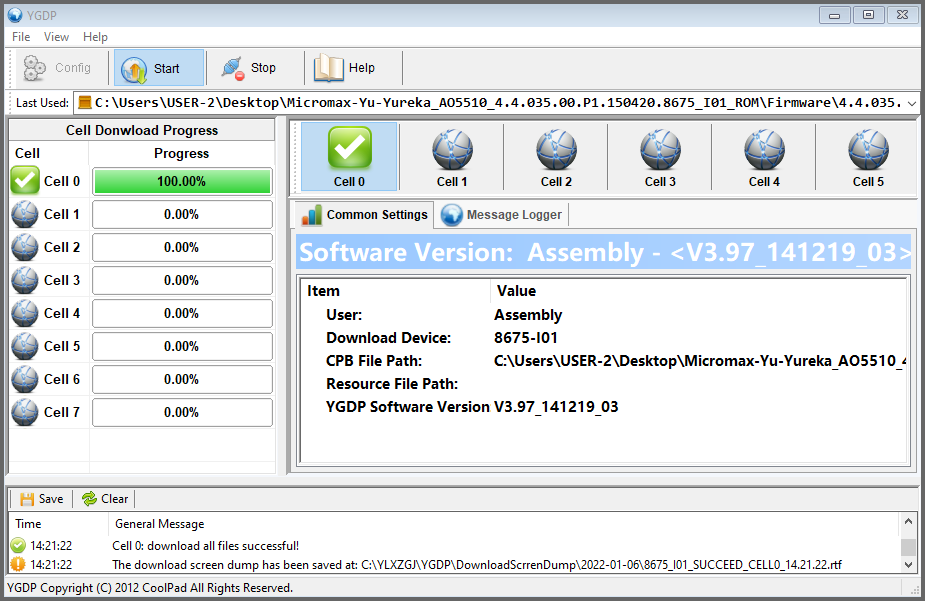
Task: Save the message log
Action: pos(41,499)
